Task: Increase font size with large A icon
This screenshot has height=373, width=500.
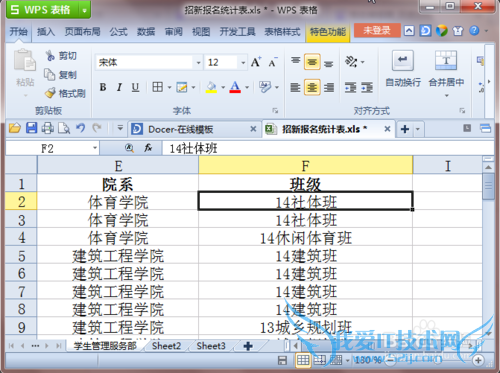Action: point(256,62)
